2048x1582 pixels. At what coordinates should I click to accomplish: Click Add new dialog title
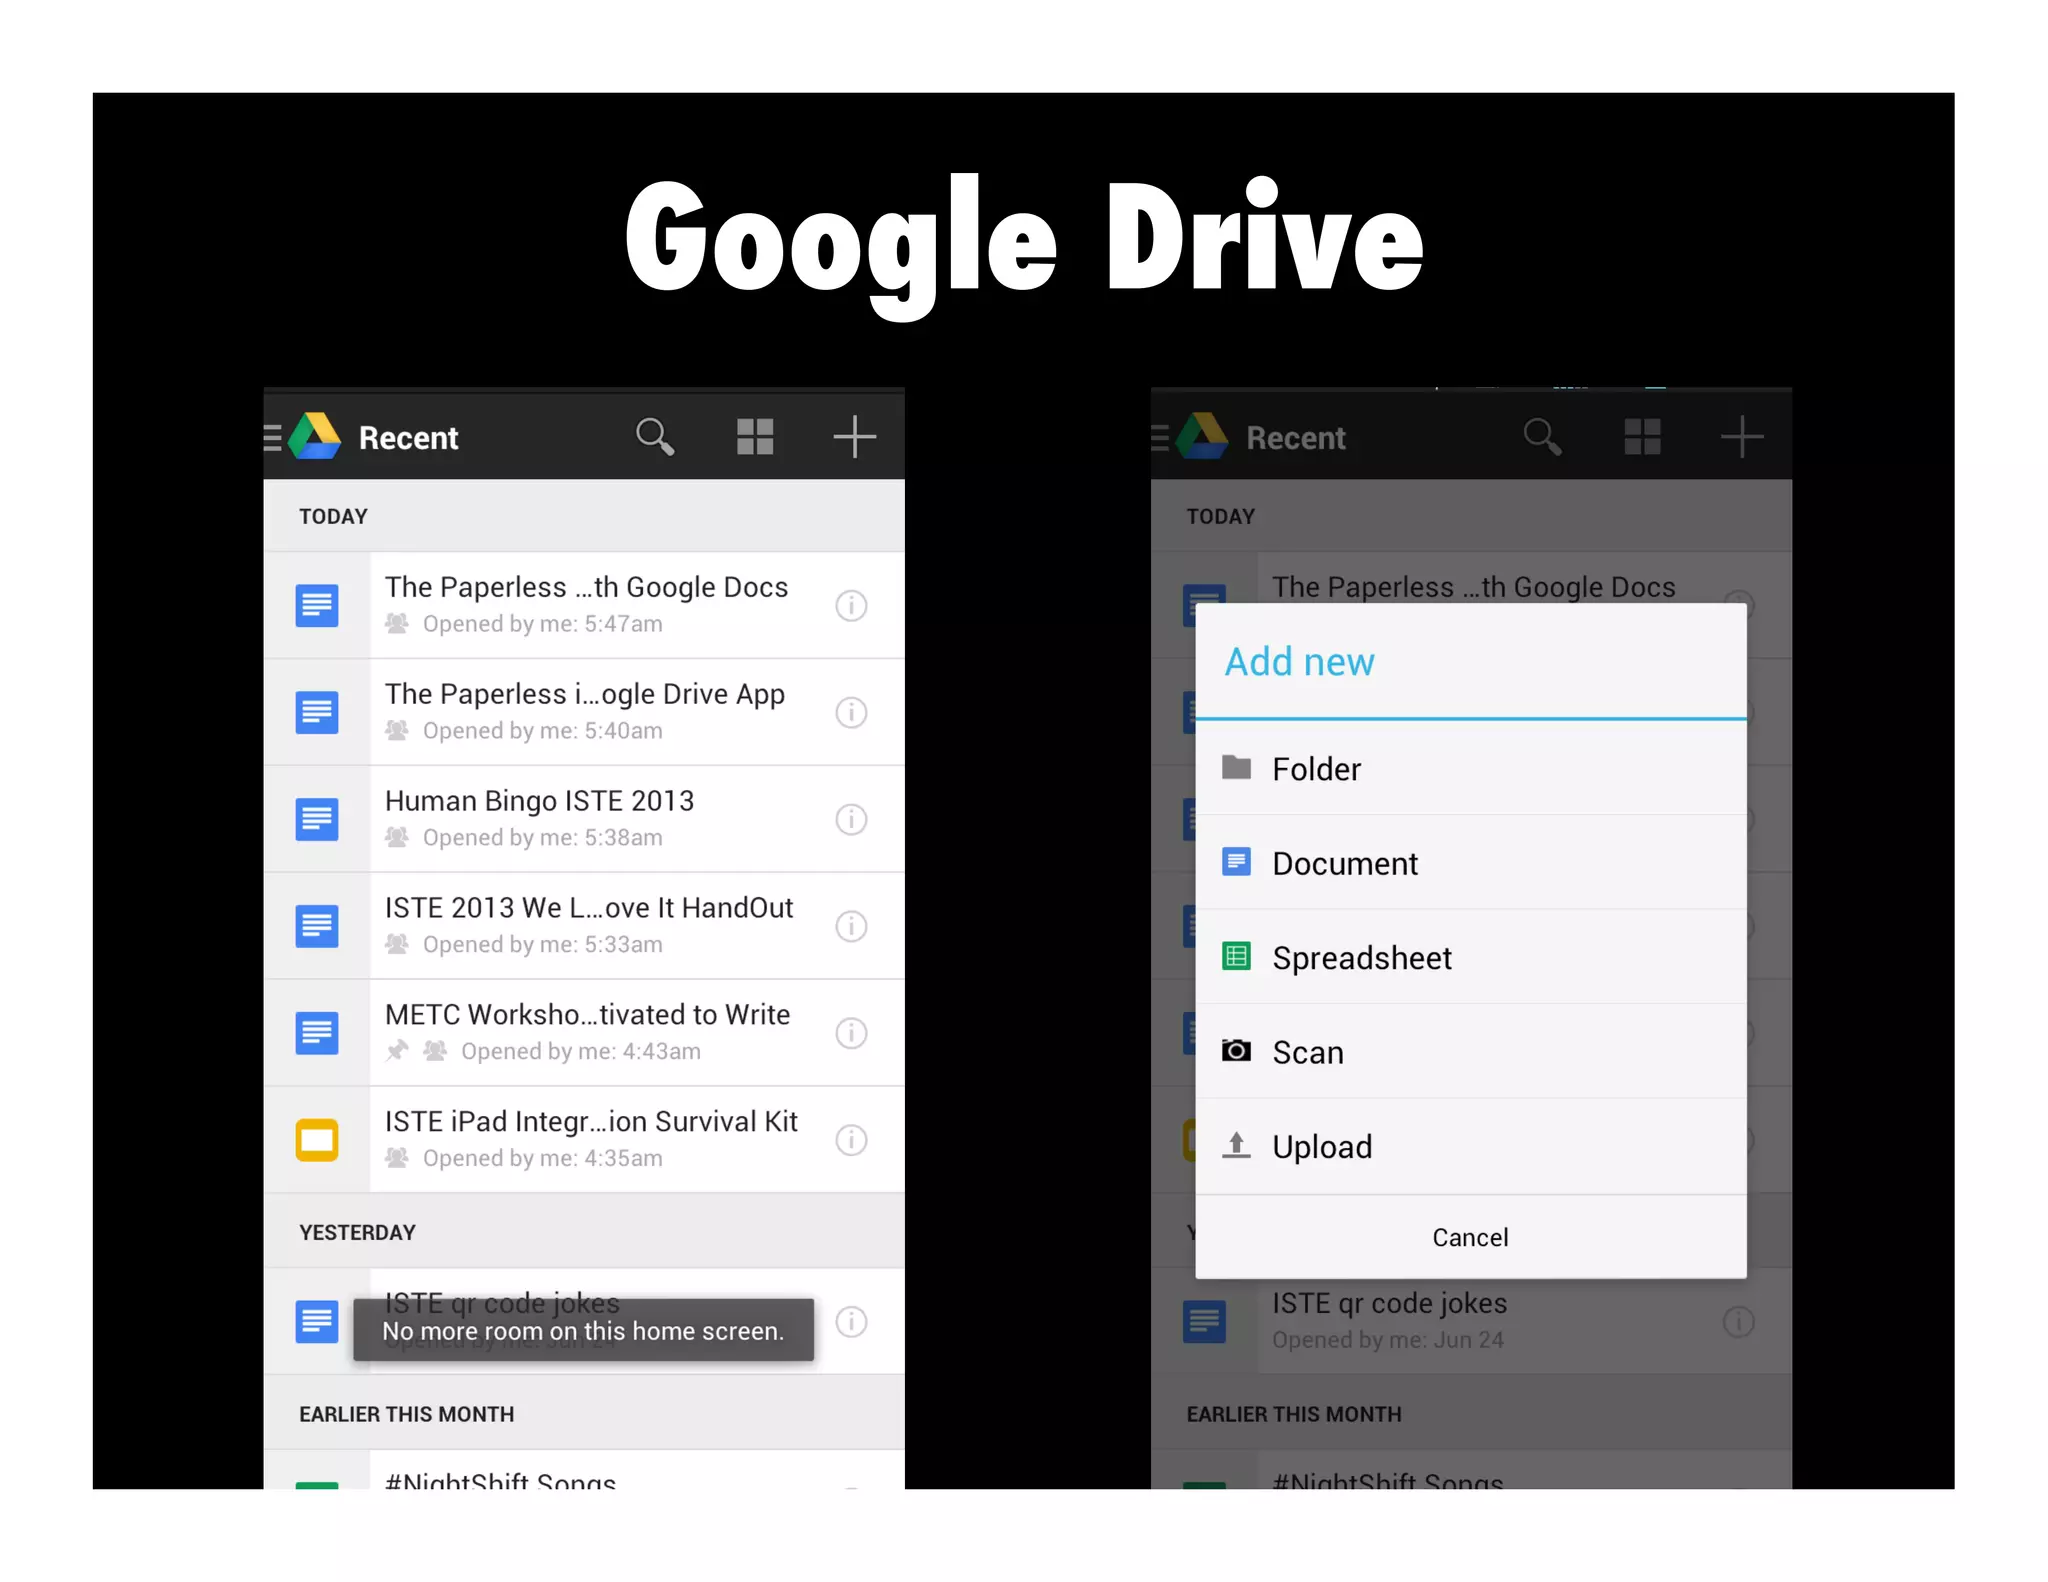tap(1300, 662)
